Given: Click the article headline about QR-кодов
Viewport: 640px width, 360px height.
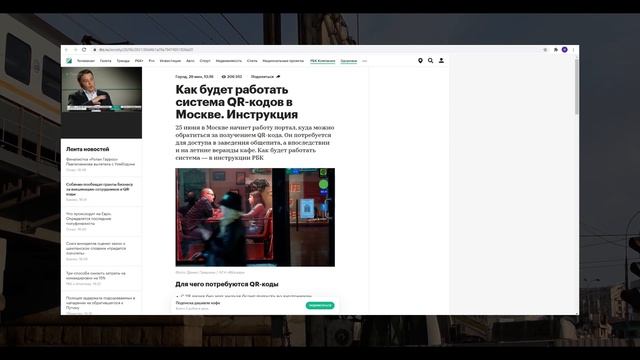Looking at the screenshot, I should point(237,102).
